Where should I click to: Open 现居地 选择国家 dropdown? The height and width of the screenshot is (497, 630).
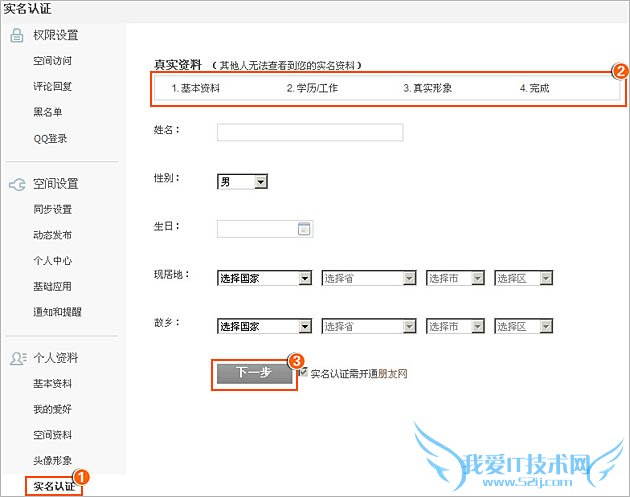[x=264, y=278]
